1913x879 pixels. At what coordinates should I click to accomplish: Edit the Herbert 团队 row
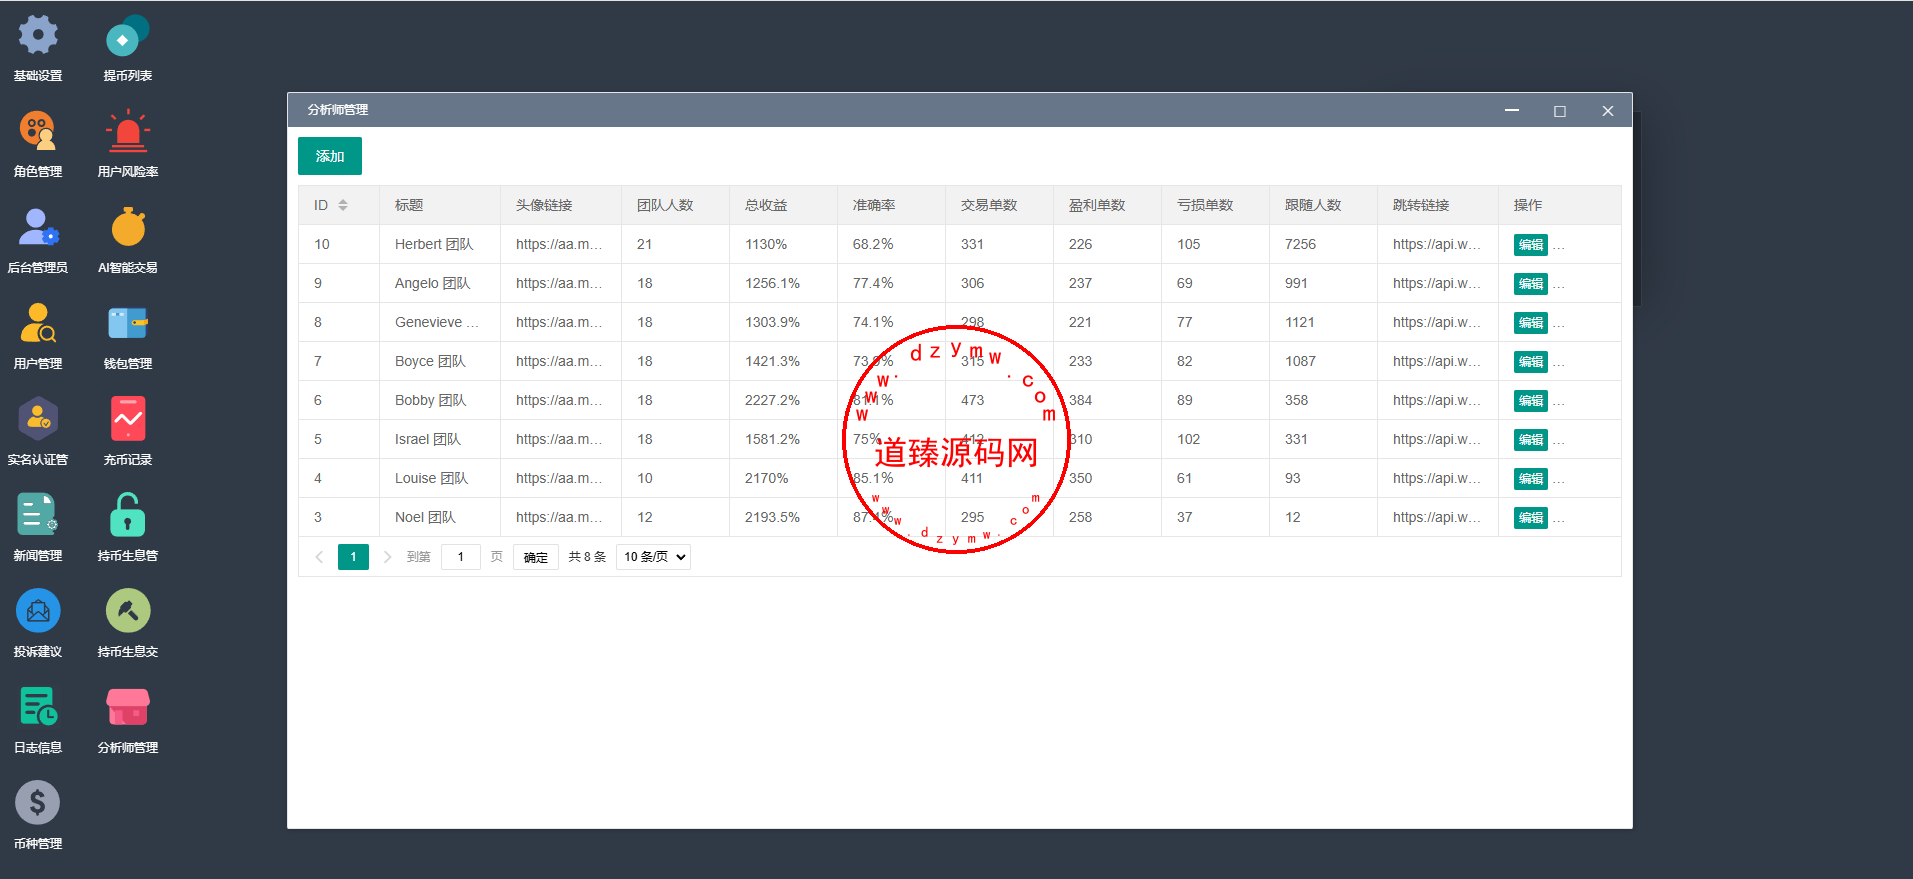1530,245
